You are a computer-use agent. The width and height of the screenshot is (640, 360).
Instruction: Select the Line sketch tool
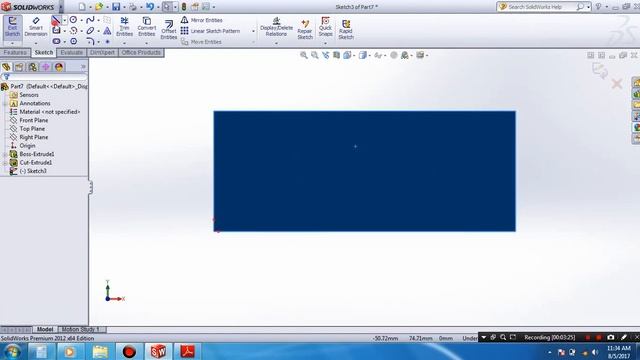(56, 20)
